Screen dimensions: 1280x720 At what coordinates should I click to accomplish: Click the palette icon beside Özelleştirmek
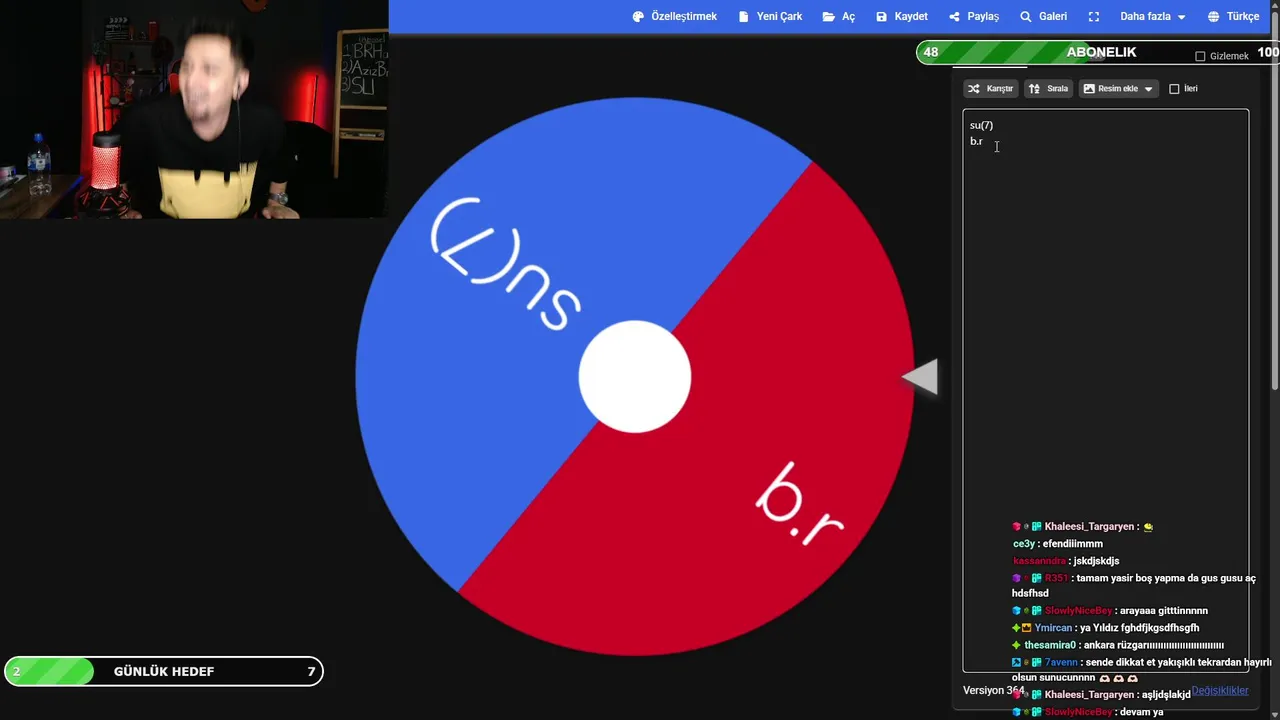pyautogui.click(x=638, y=16)
